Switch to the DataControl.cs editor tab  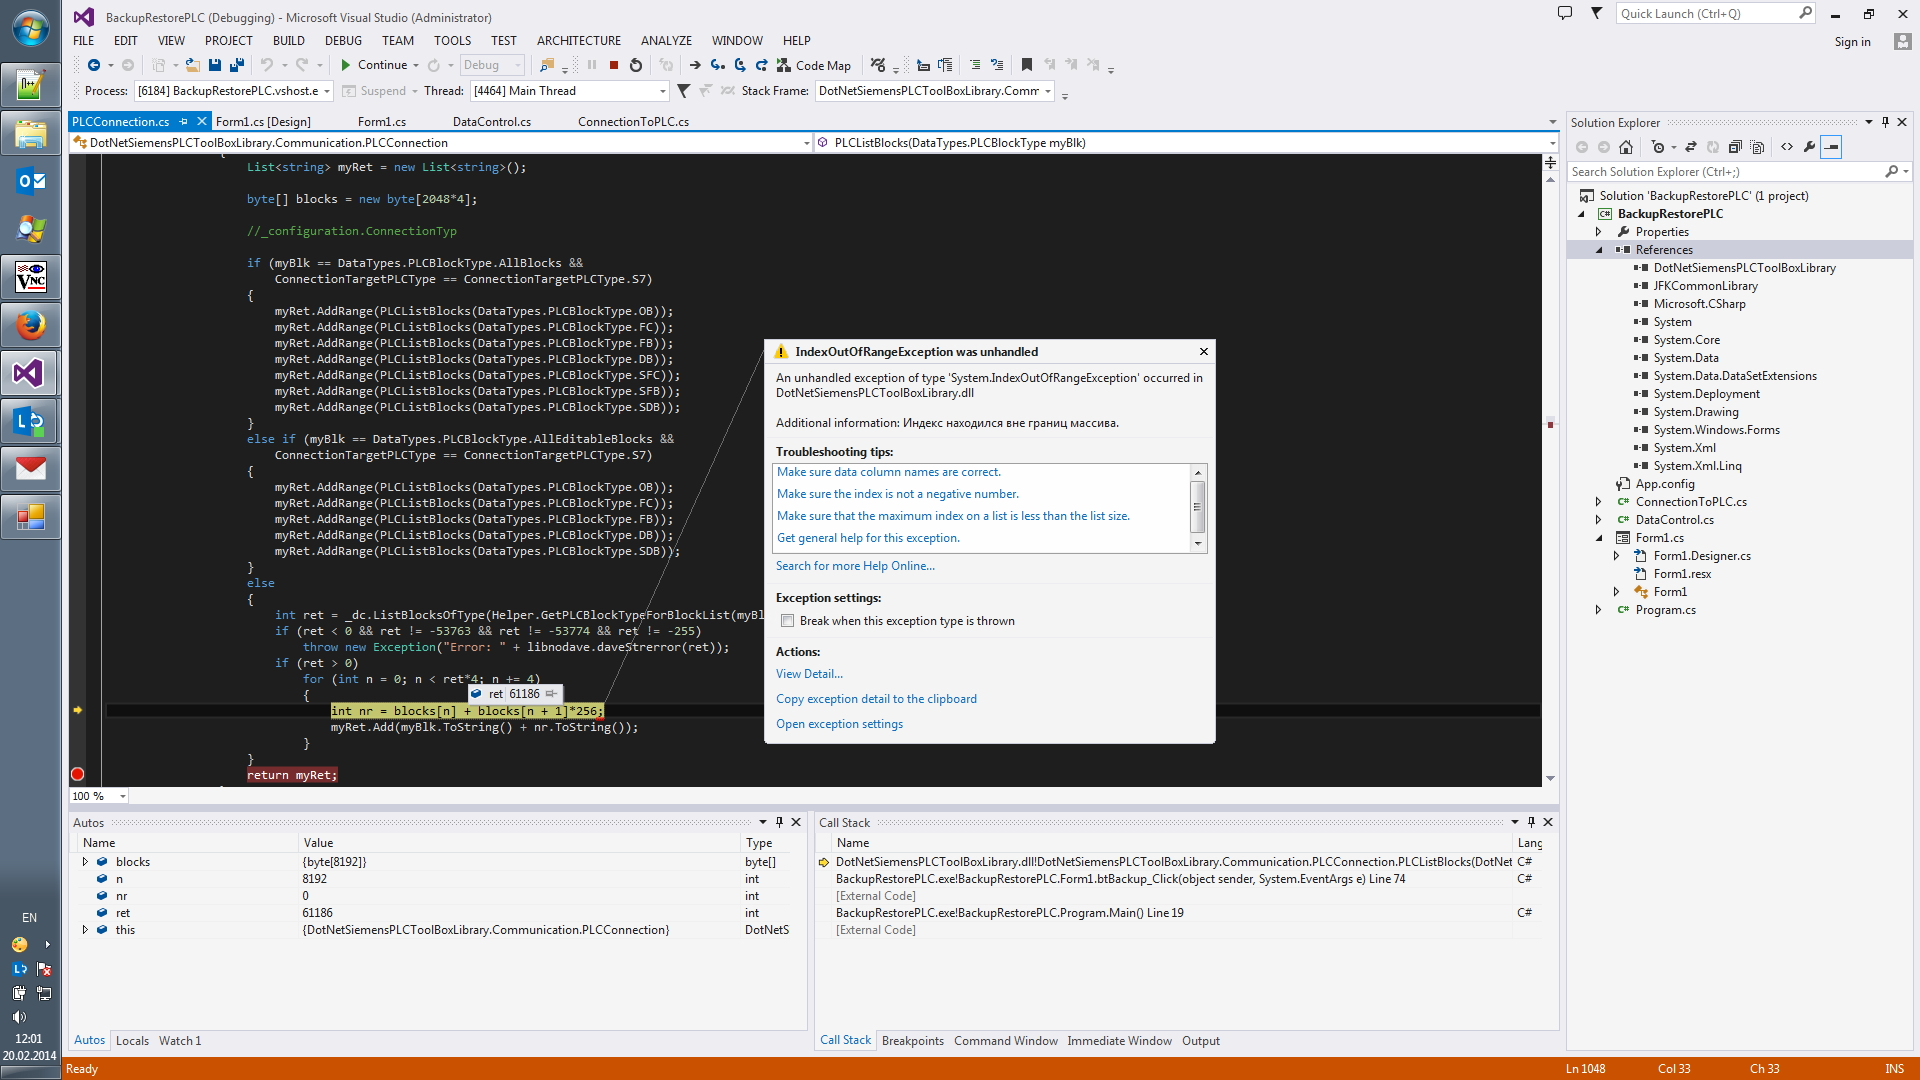pyautogui.click(x=492, y=122)
